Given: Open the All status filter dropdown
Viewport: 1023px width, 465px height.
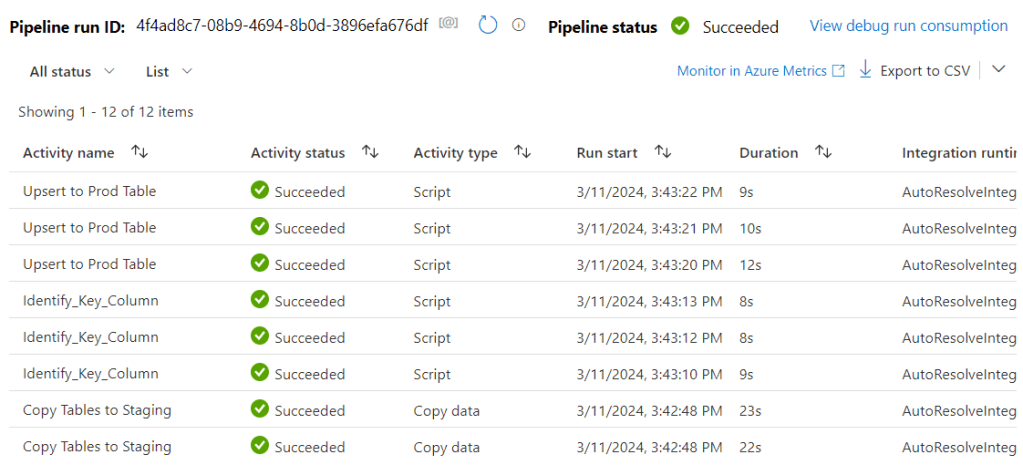Looking at the screenshot, I should tap(72, 71).
